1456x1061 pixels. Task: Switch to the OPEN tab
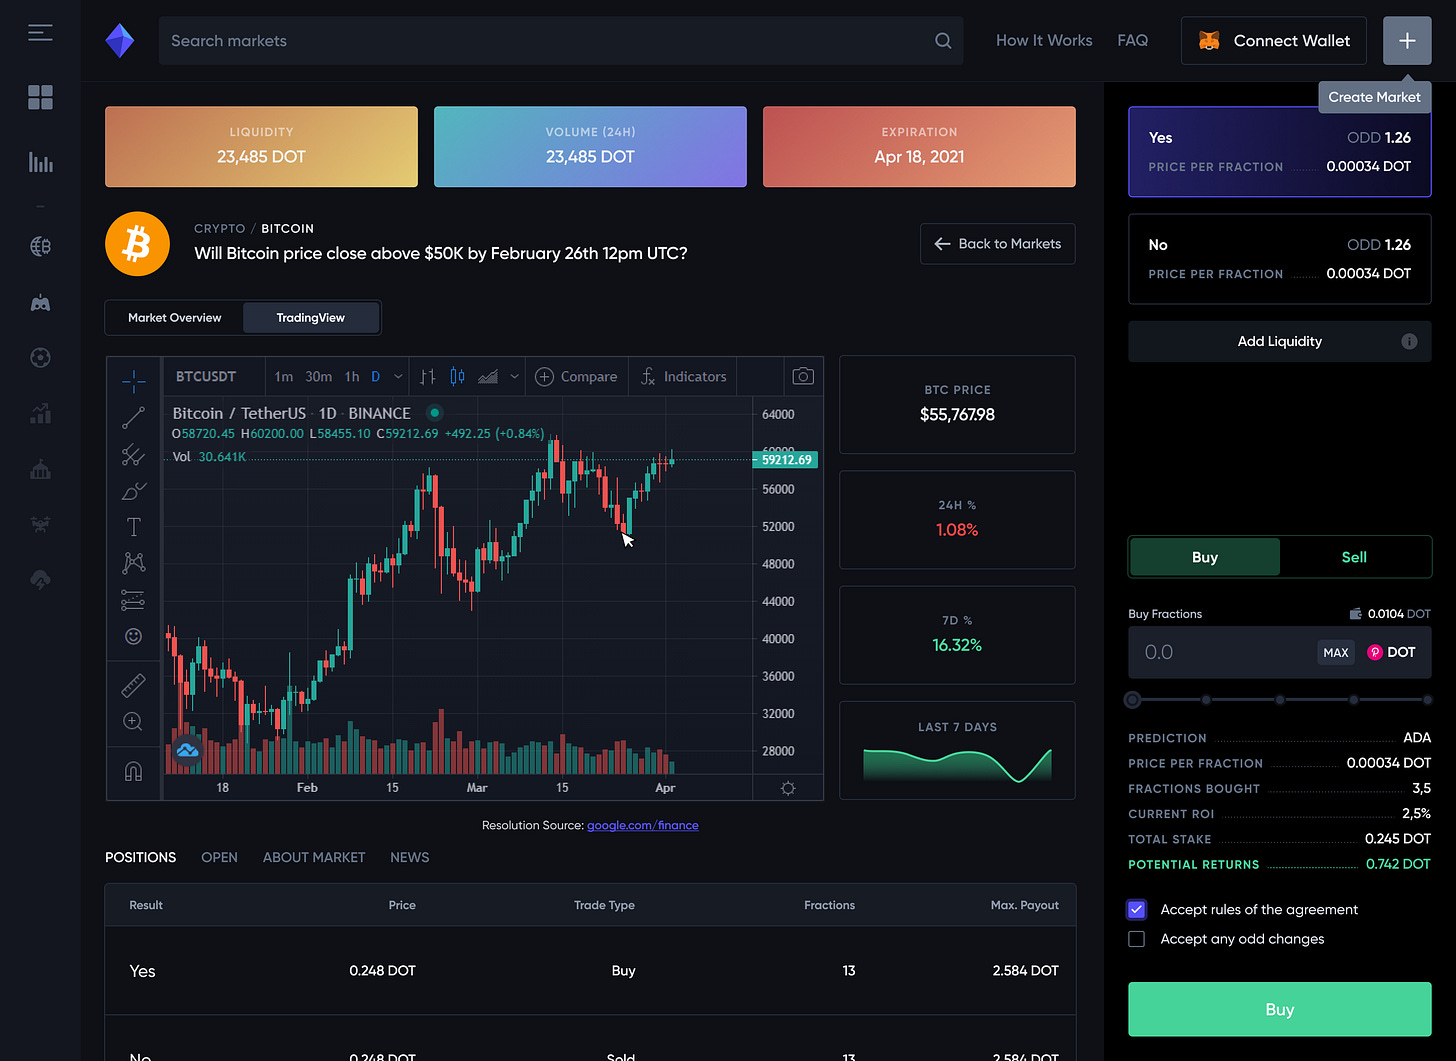219,858
